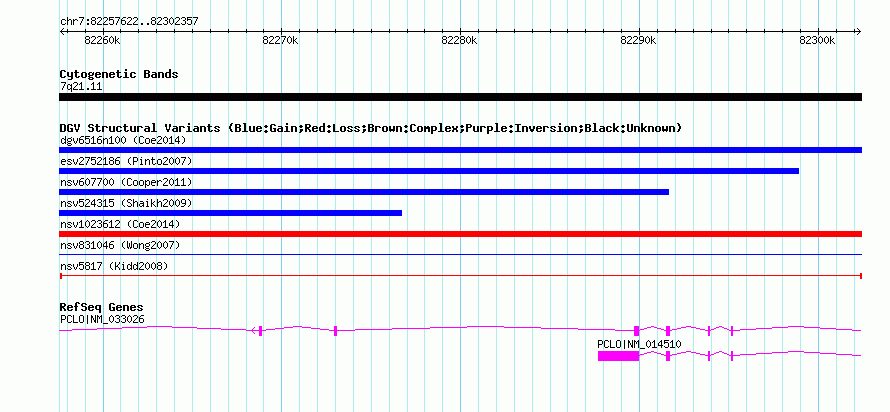890x412 pixels.
Task: Click the red nsv1023612 loss bar
Action: click(460, 234)
